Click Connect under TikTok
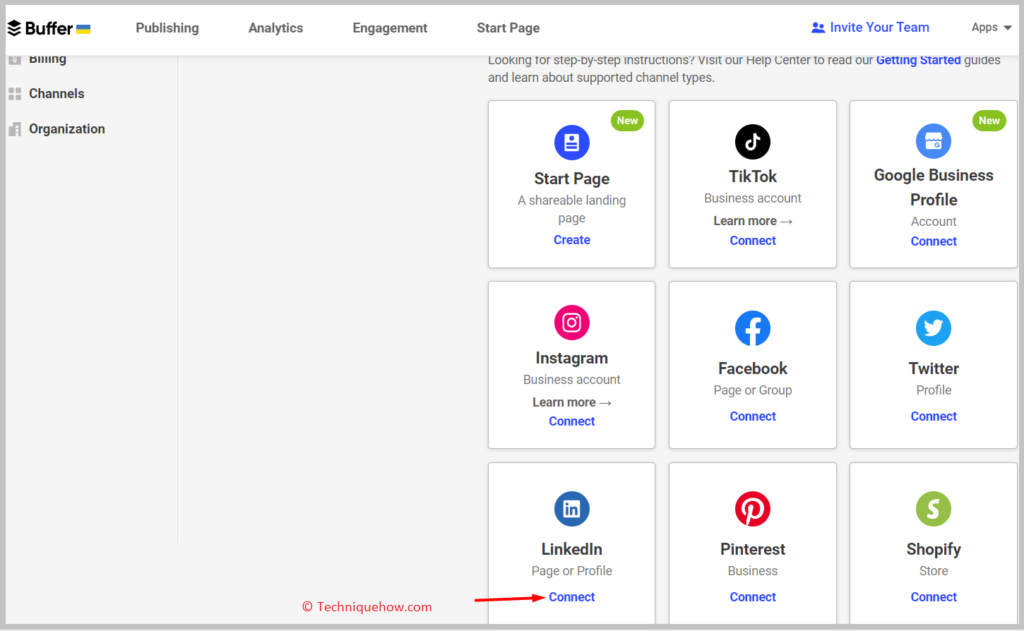The height and width of the screenshot is (631, 1024). click(x=752, y=240)
